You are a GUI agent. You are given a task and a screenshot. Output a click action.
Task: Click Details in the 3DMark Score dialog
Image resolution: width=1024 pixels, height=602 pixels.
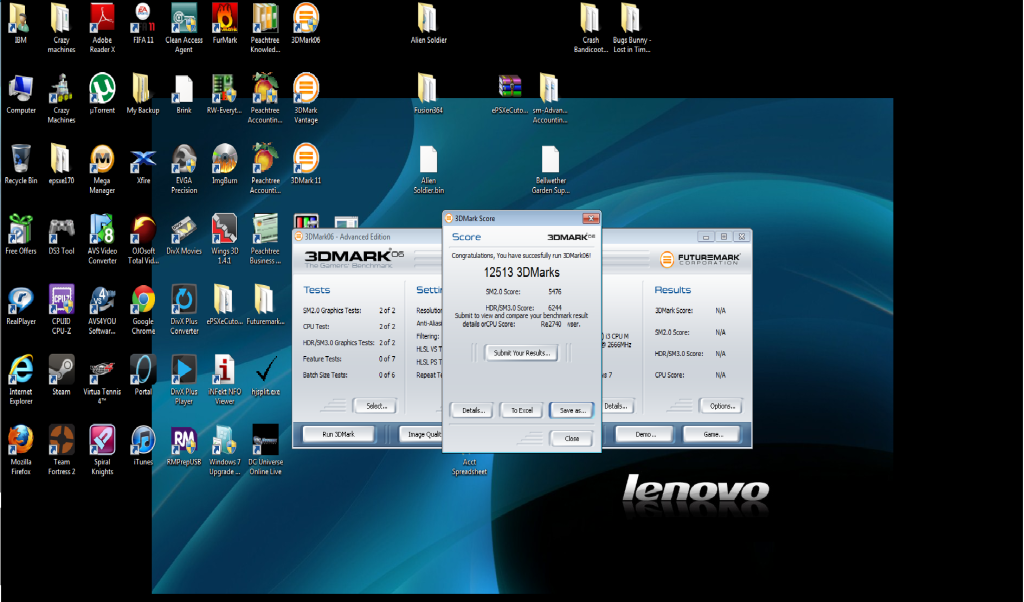(473, 411)
